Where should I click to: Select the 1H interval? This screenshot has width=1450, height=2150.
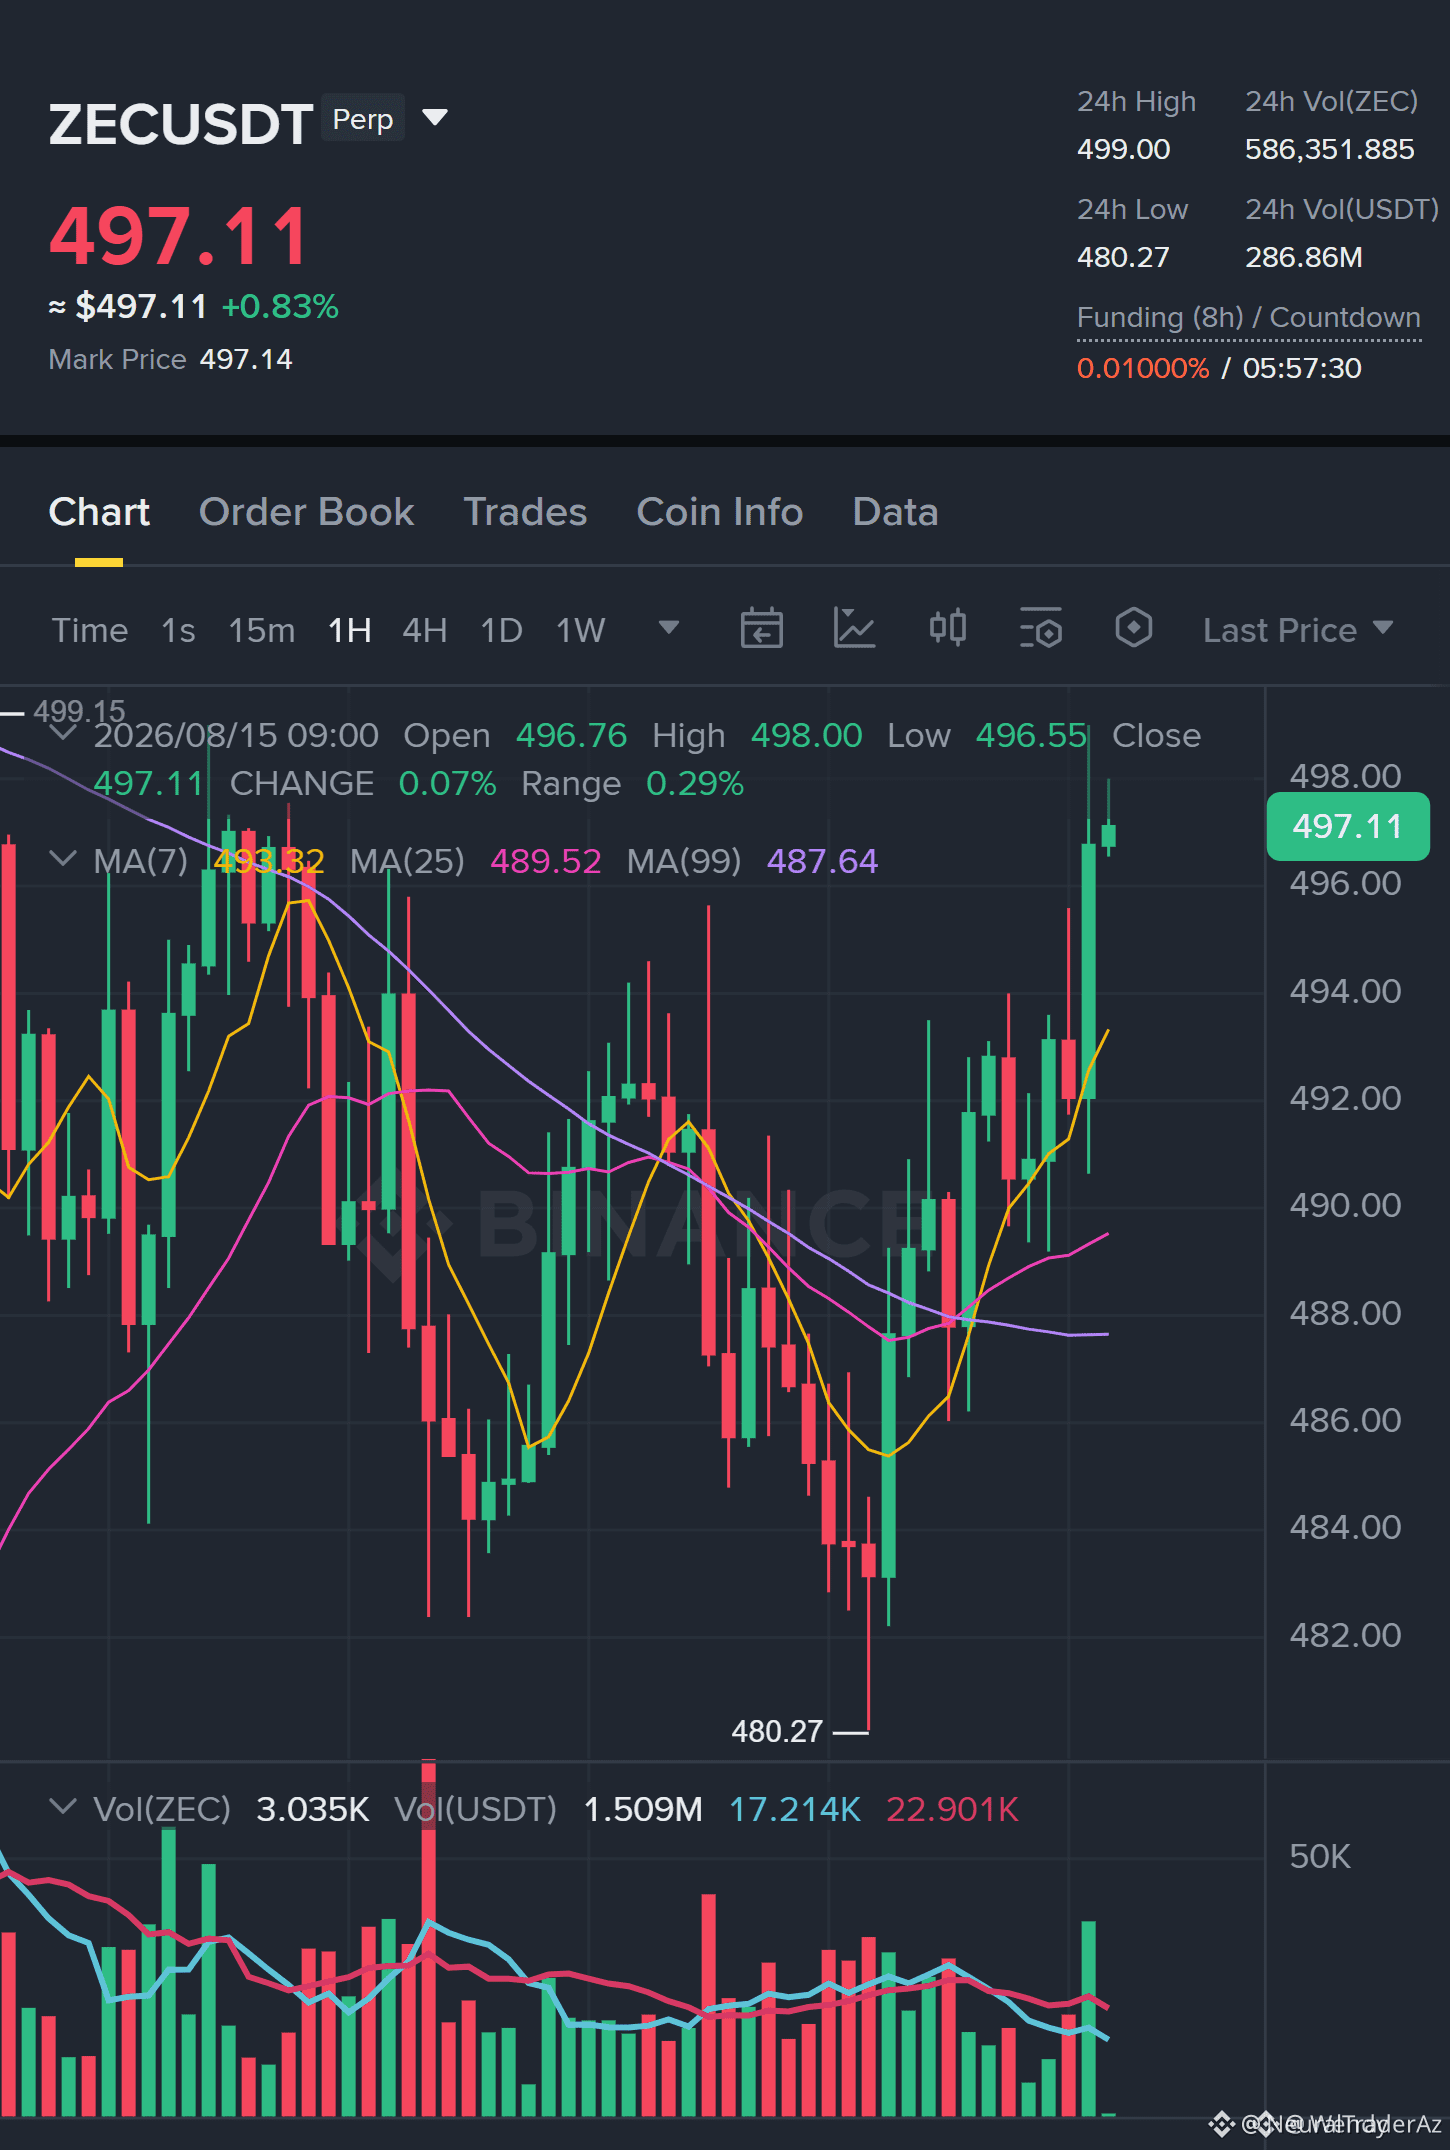pyautogui.click(x=350, y=630)
